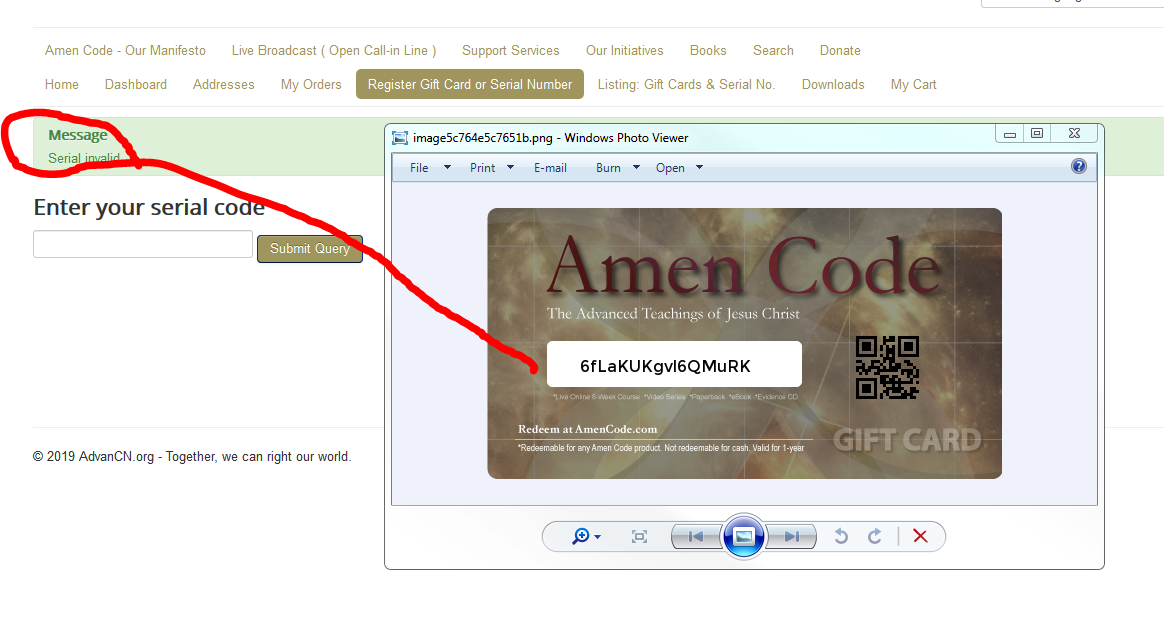Click the actual size fit icon

point(639,537)
